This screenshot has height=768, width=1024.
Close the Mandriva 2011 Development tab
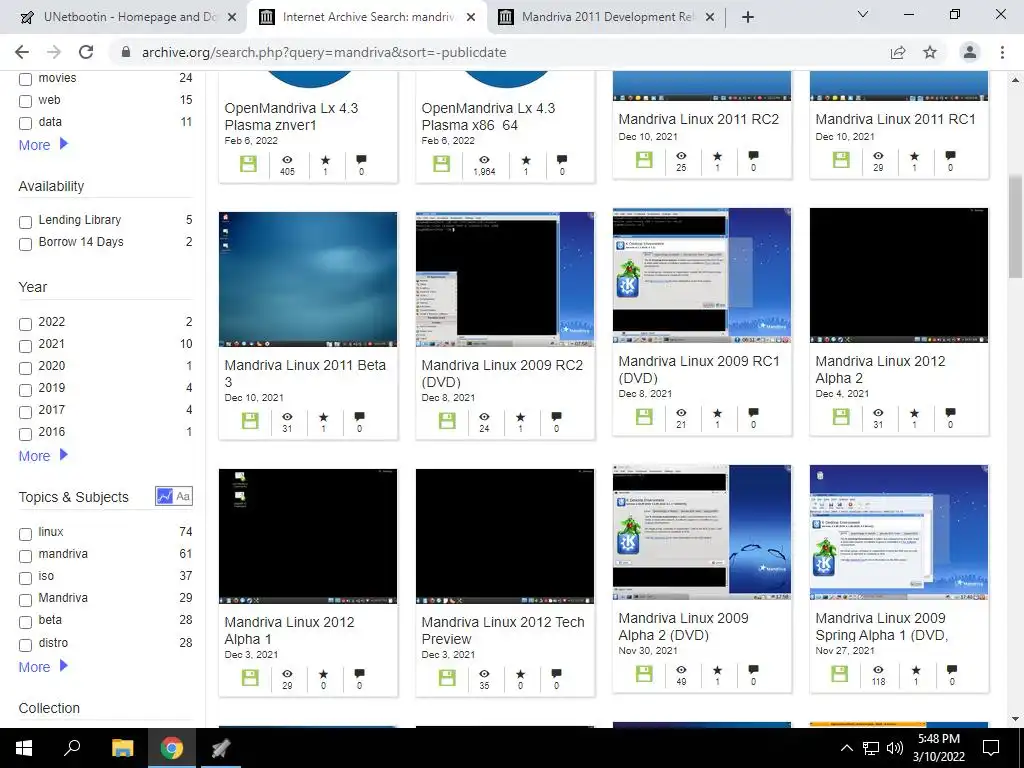[x=710, y=18]
